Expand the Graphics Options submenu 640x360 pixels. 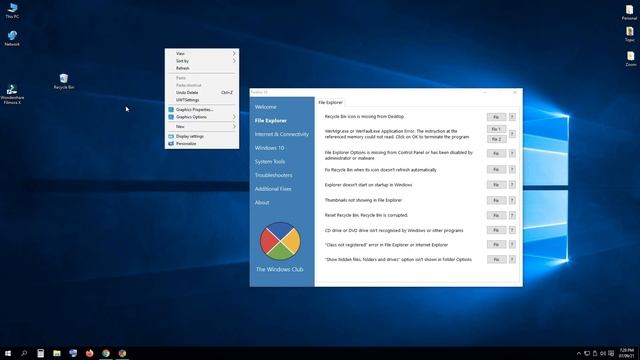(202, 117)
